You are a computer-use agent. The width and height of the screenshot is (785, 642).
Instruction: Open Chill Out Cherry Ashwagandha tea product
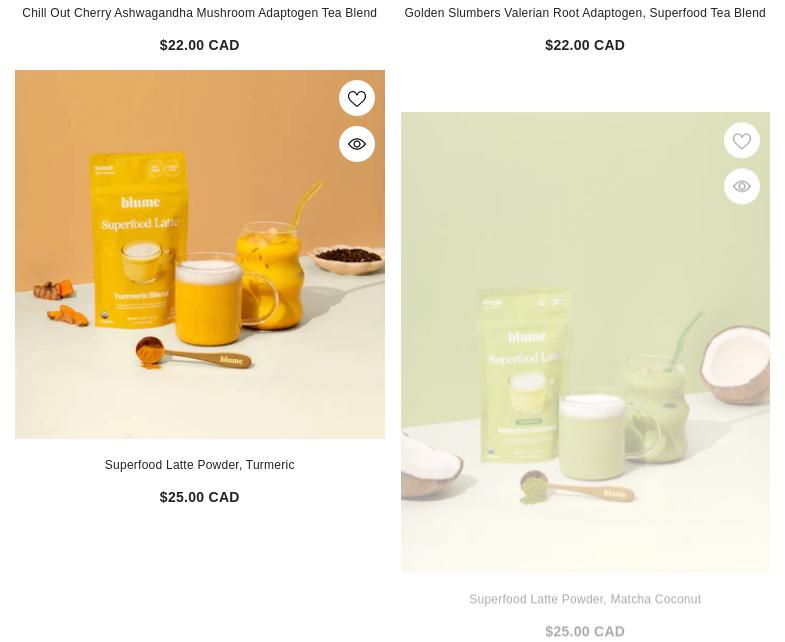199,13
